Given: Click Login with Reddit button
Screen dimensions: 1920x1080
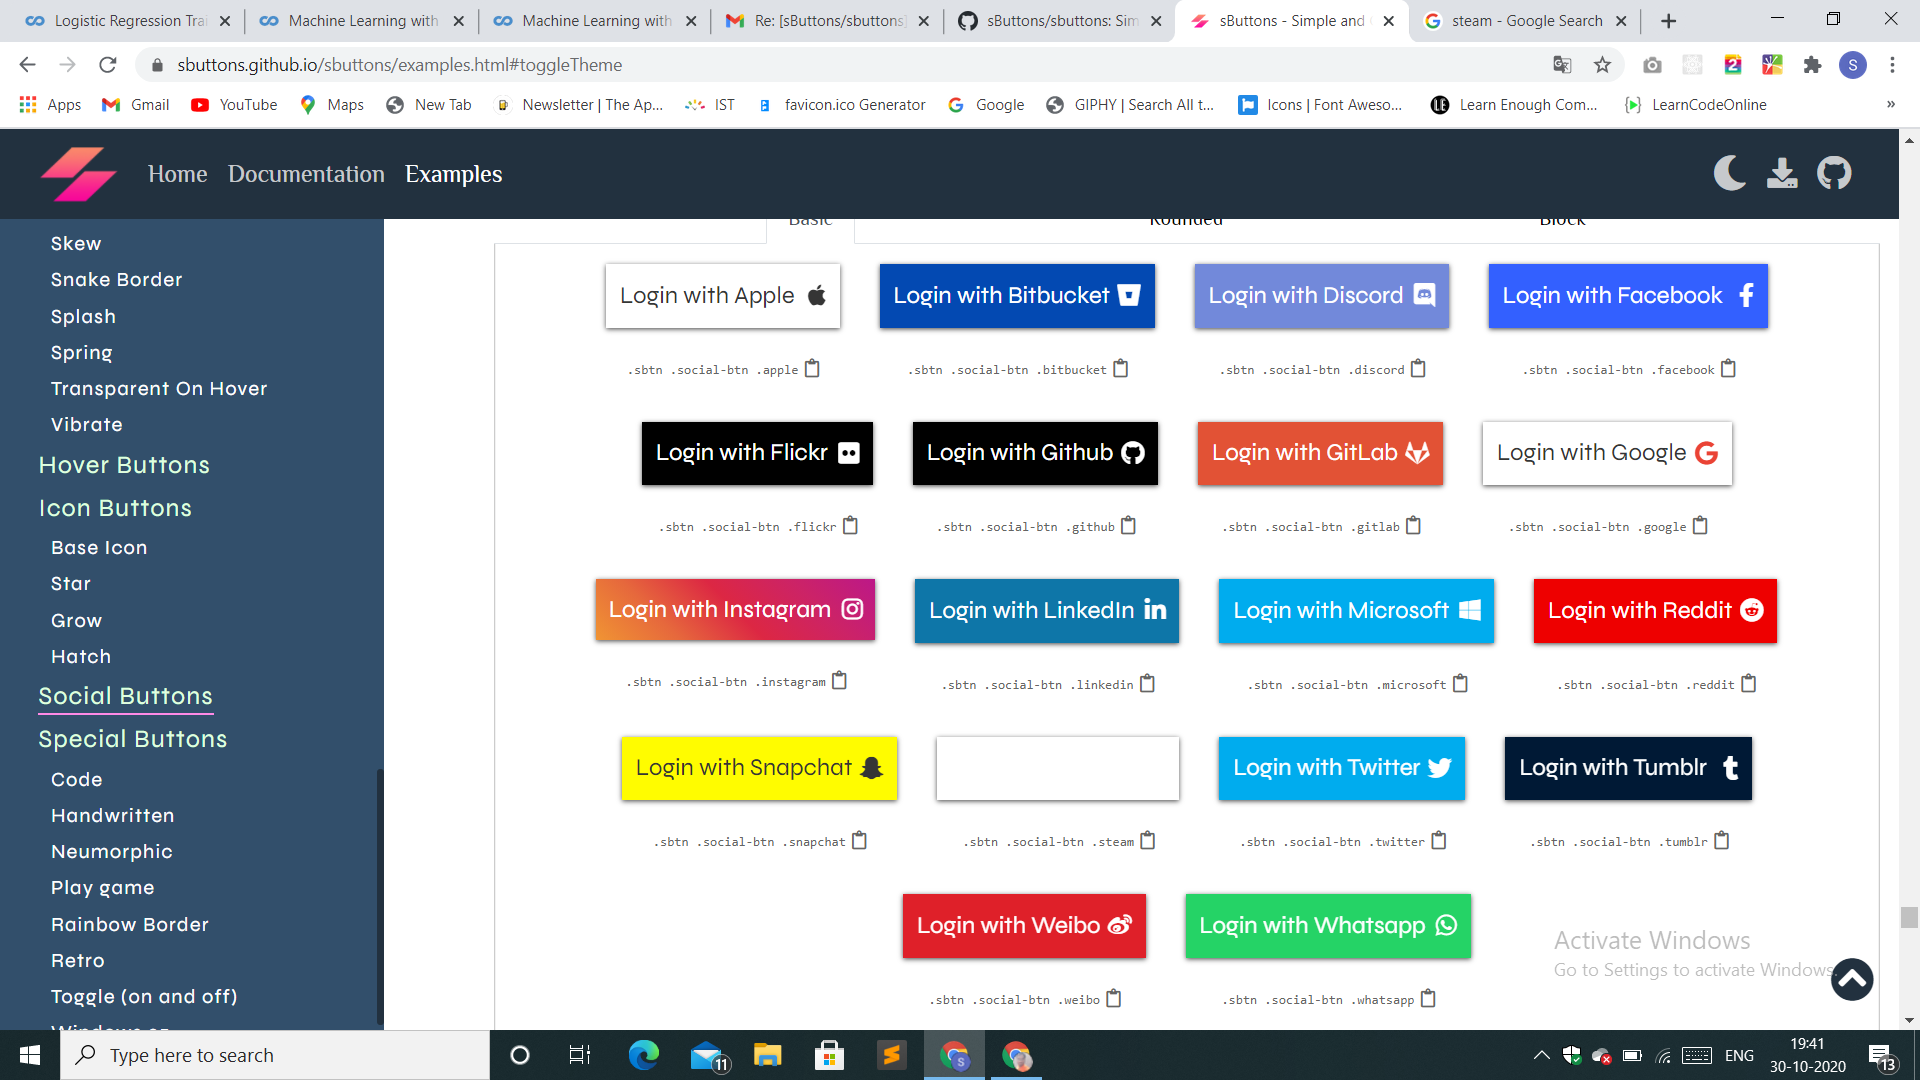Looking at the screenshot, I should [1655, 610].
